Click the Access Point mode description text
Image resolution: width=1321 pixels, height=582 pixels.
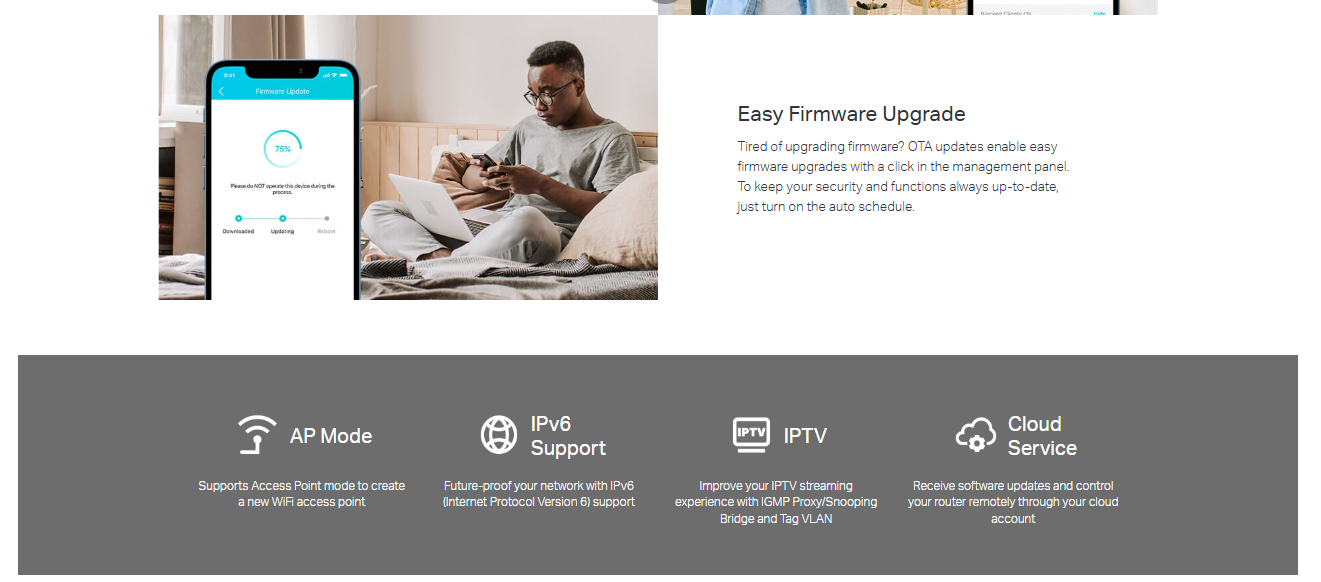pyautogui.click(x=302, y=494)
